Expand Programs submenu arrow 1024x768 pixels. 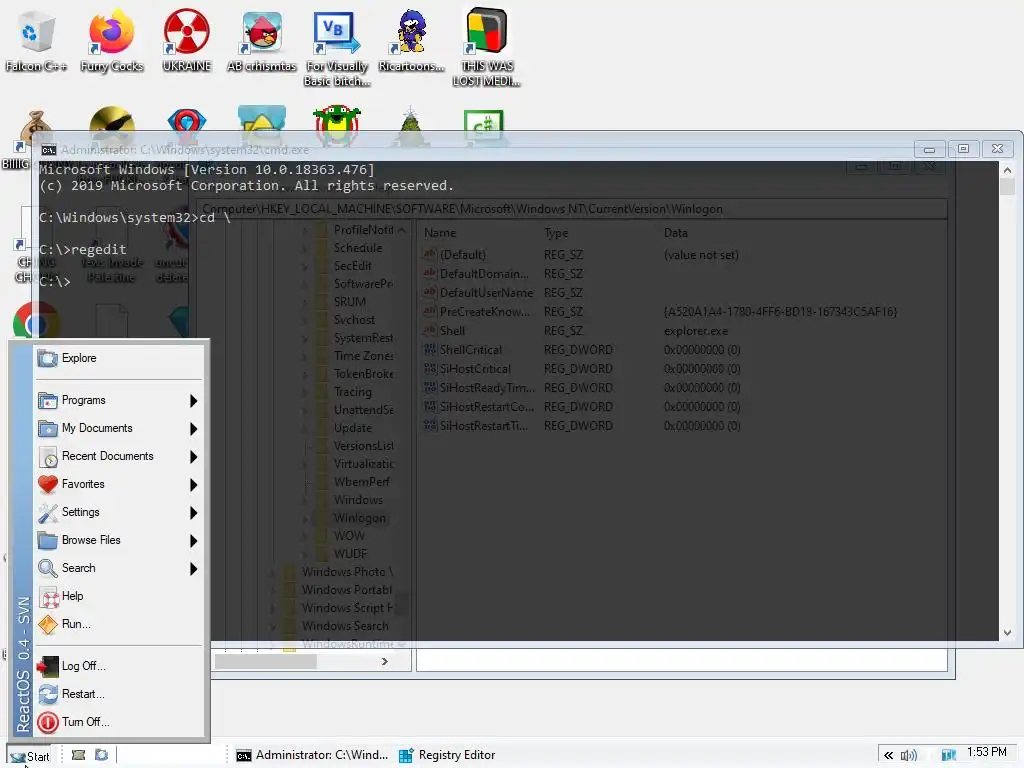tap(193, 400)
